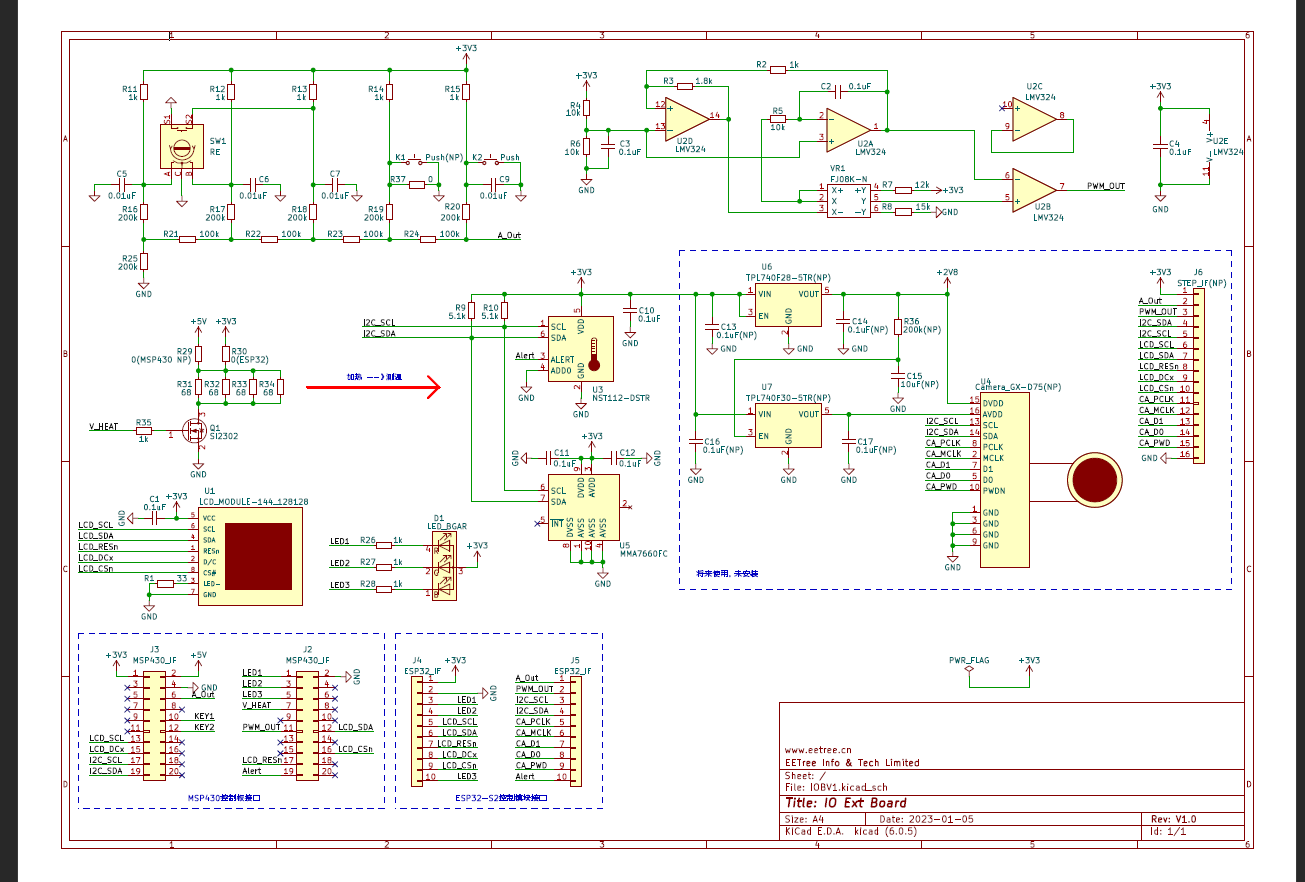Select resistor R1 33 near the LCD
This screenshot has width=1305, height=882.
click(x=165, y=583)
